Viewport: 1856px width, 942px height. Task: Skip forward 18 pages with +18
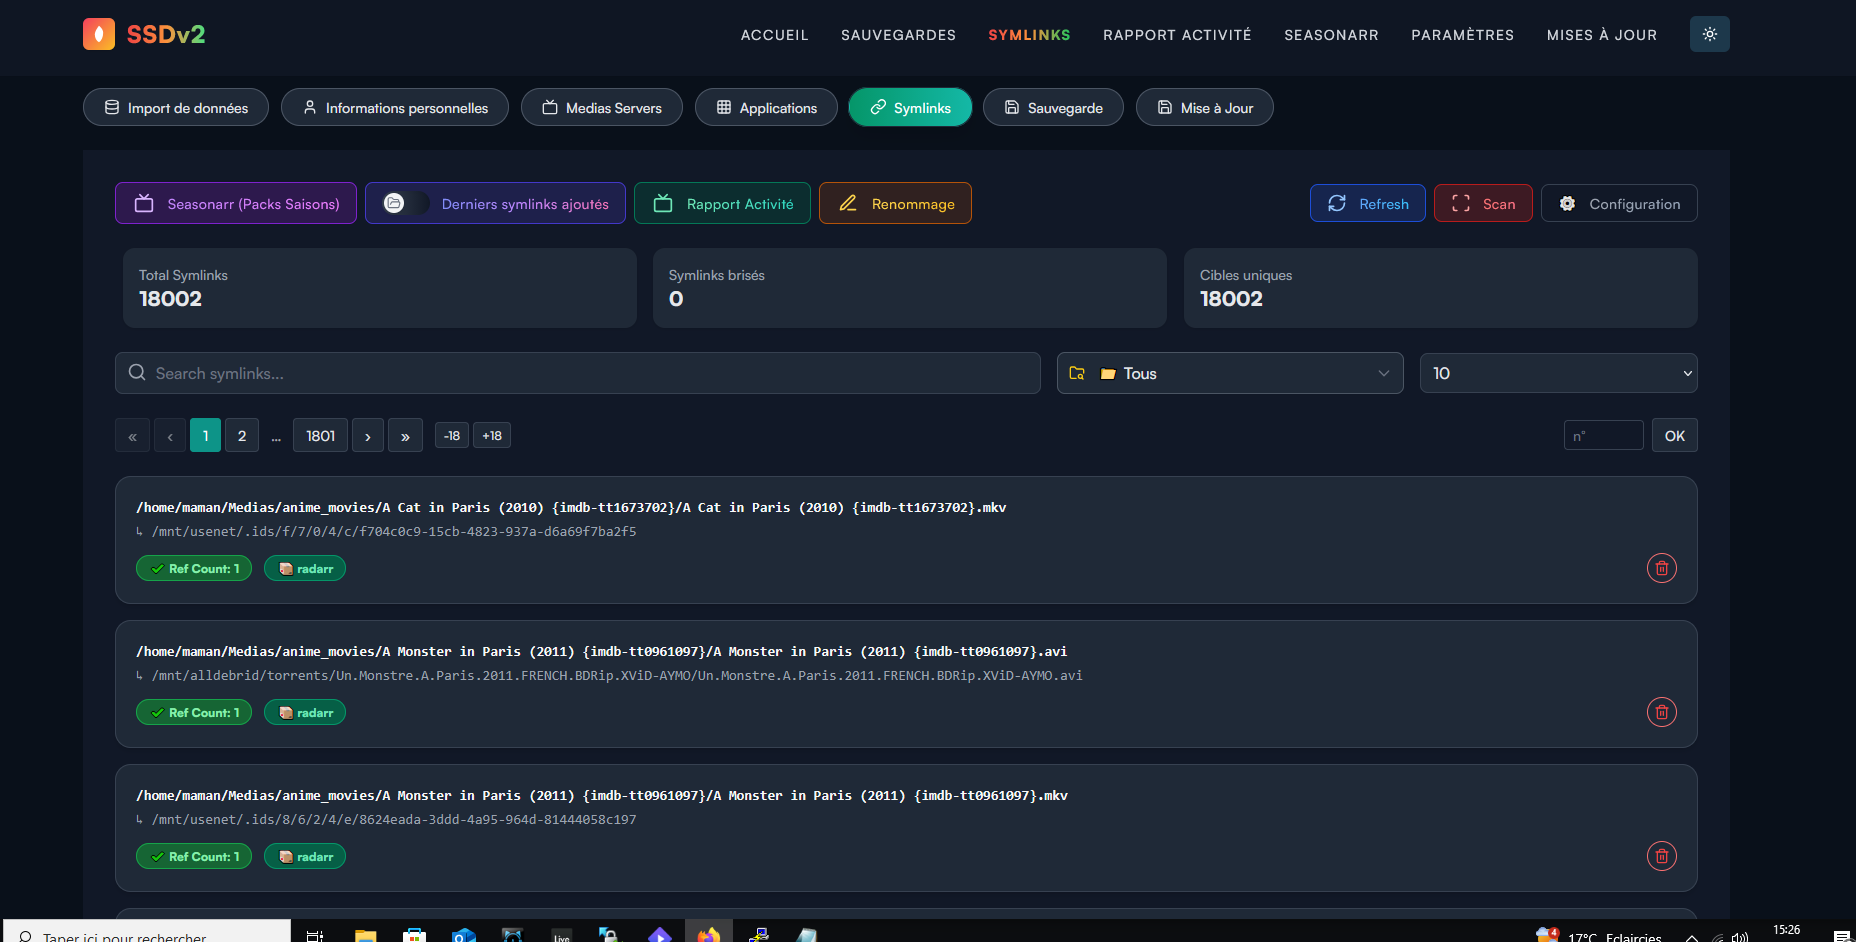(x=492, y=436)
